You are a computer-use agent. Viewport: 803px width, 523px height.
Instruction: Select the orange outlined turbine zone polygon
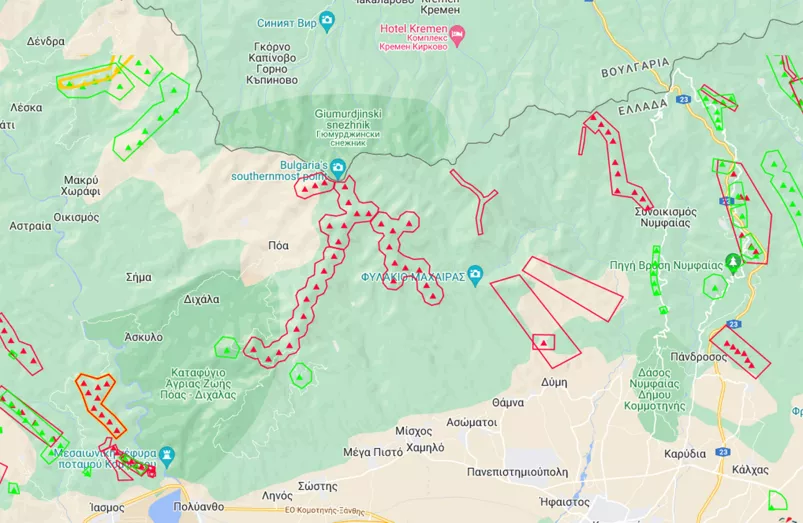coord(100,405)
